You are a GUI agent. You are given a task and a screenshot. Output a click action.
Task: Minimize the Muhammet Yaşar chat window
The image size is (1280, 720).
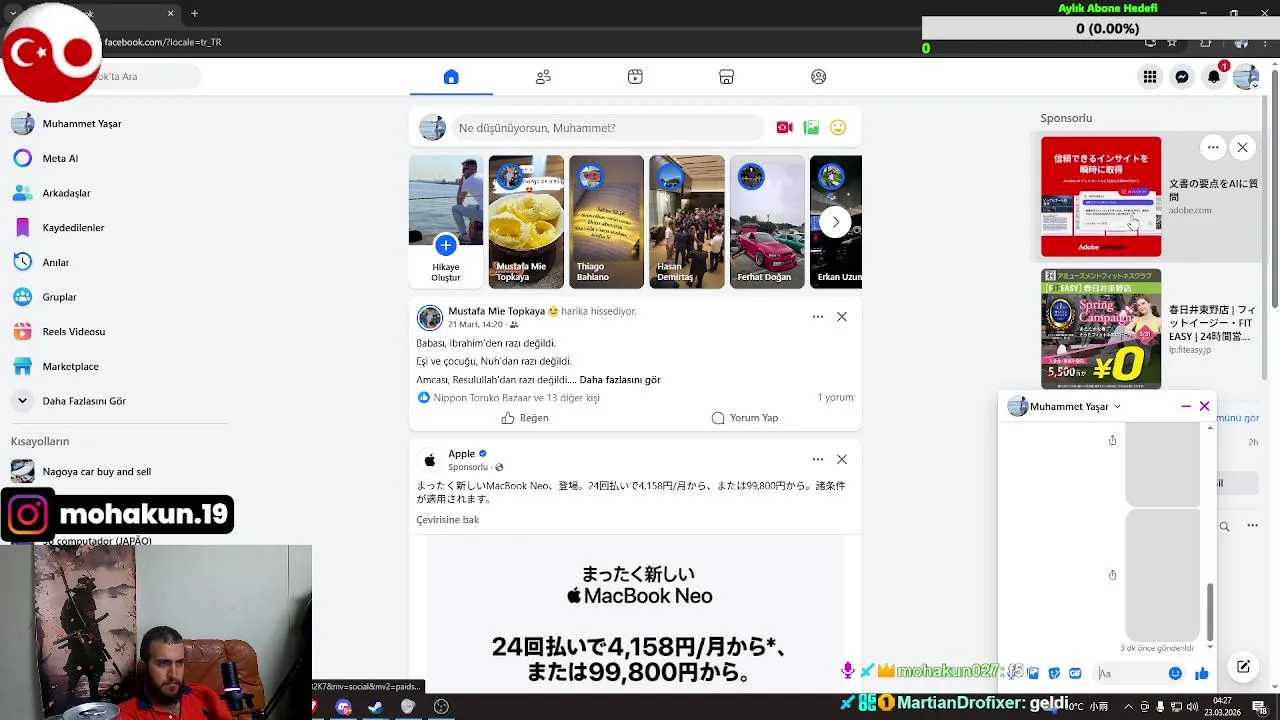tap(1186, 406)
